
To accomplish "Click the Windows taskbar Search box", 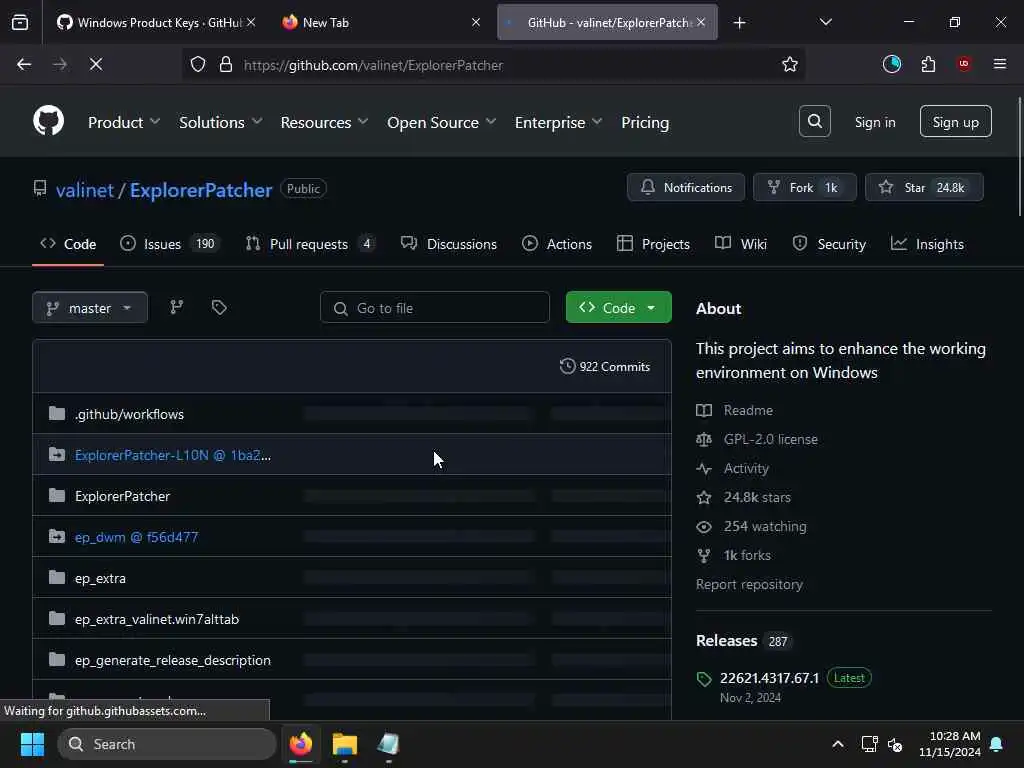I will pos(167,744).
